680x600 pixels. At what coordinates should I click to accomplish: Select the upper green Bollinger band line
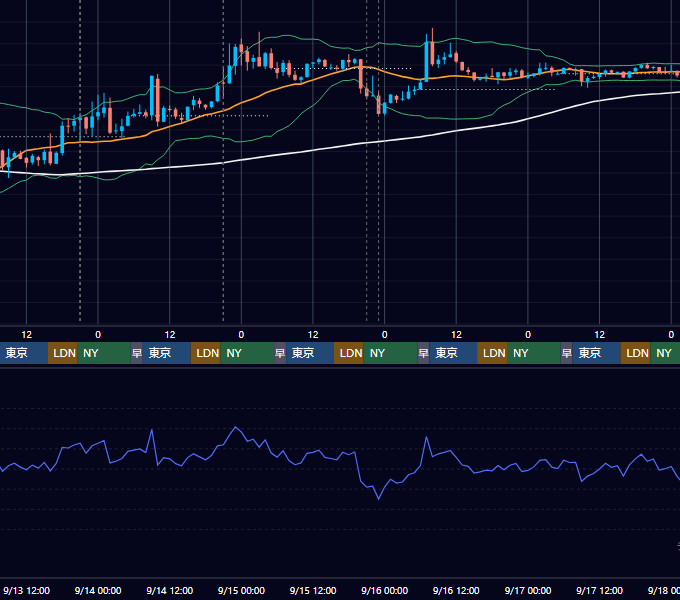[312, 39]
